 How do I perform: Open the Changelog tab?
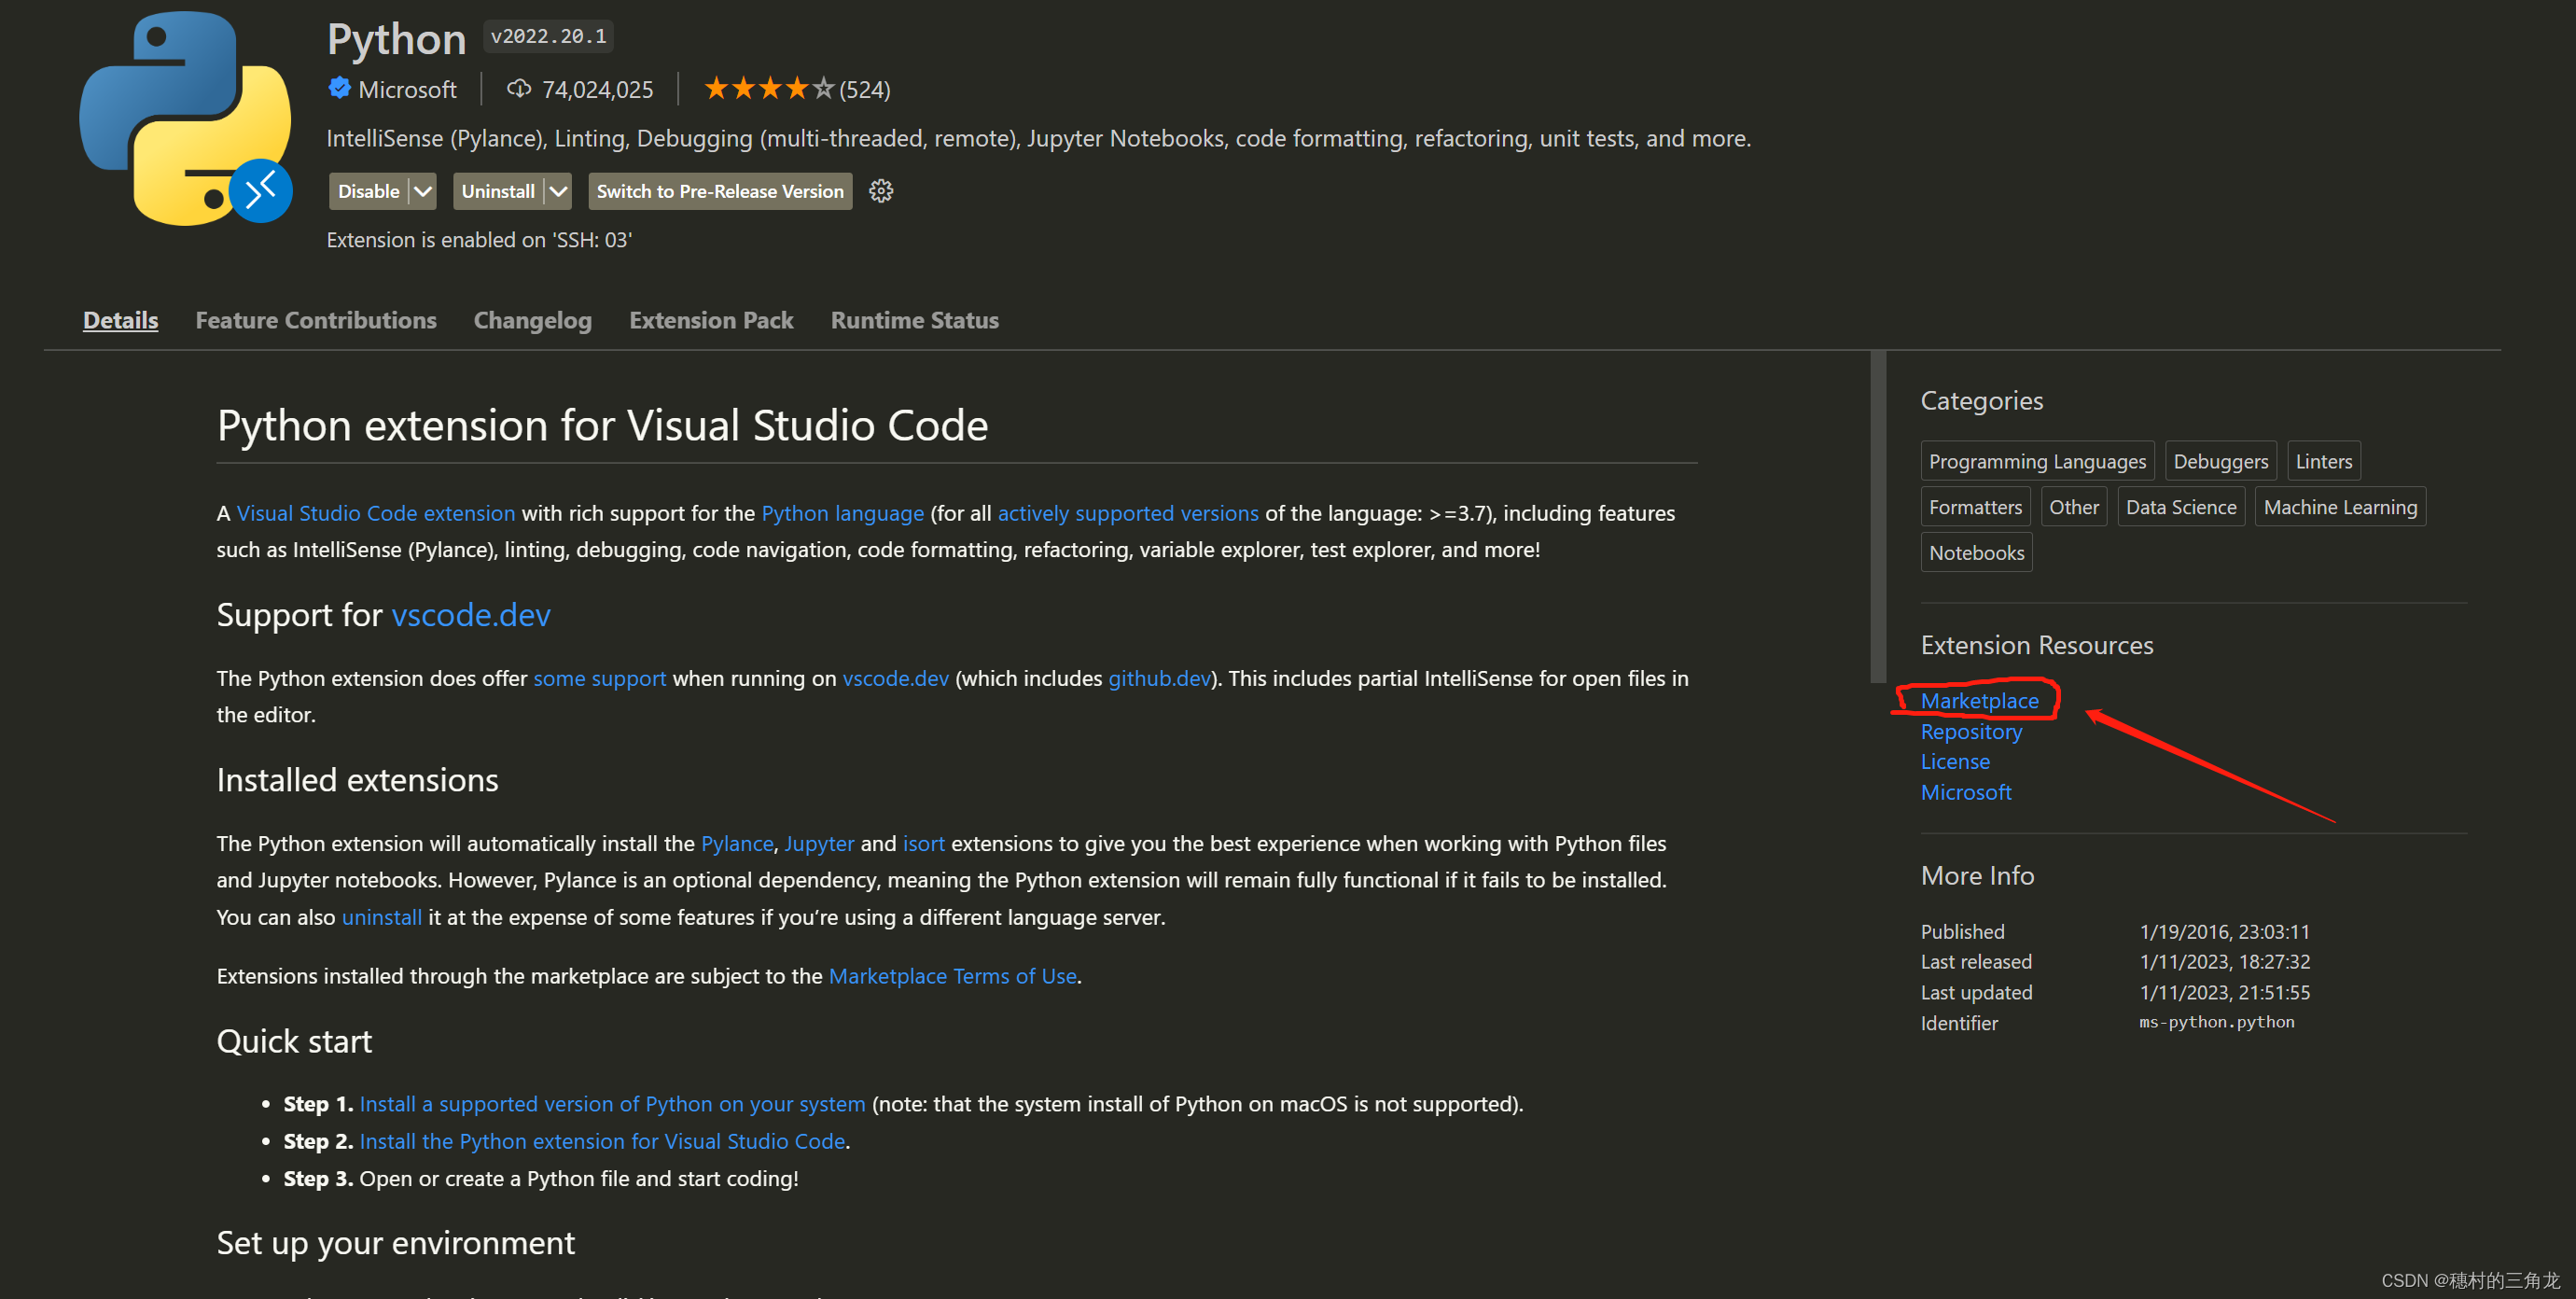coord(533,320)
